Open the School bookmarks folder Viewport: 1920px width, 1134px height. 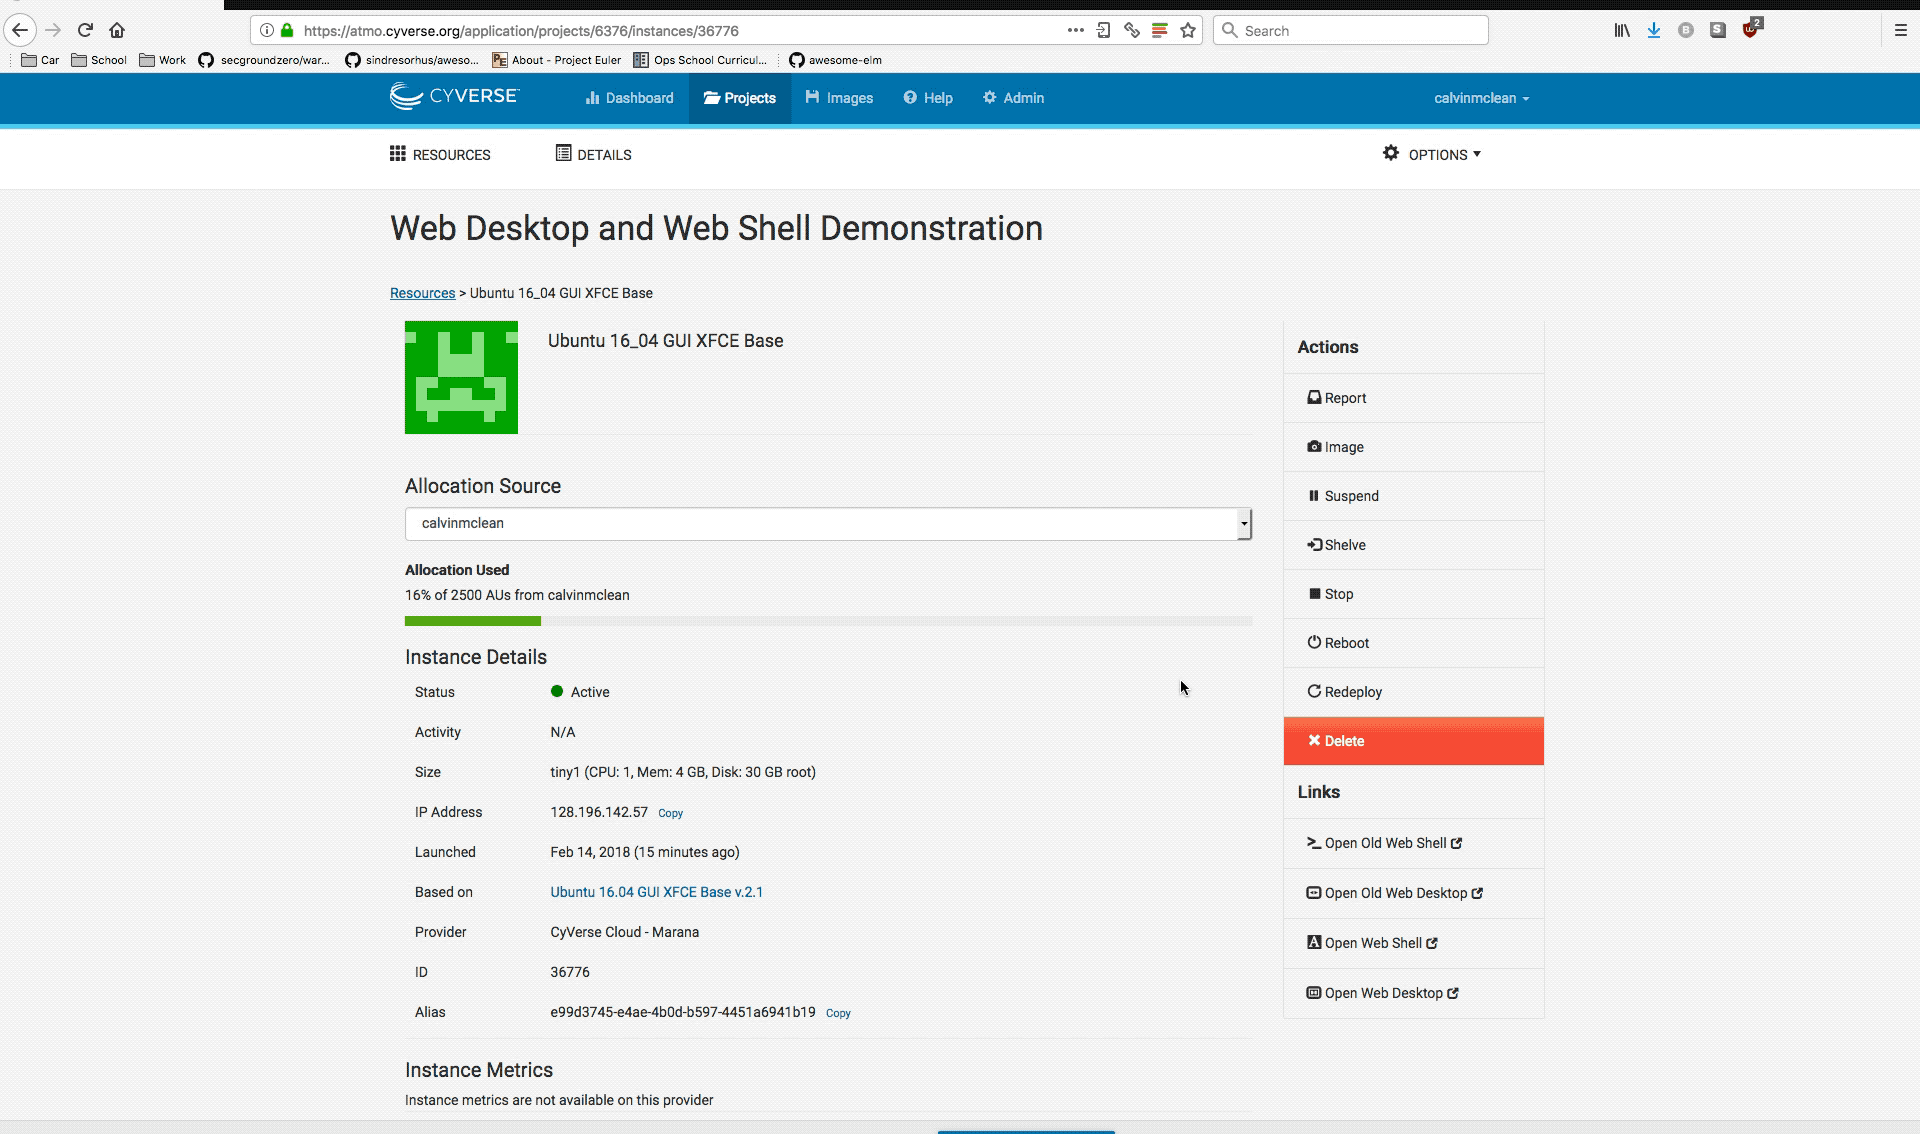[x=99, y=60]
